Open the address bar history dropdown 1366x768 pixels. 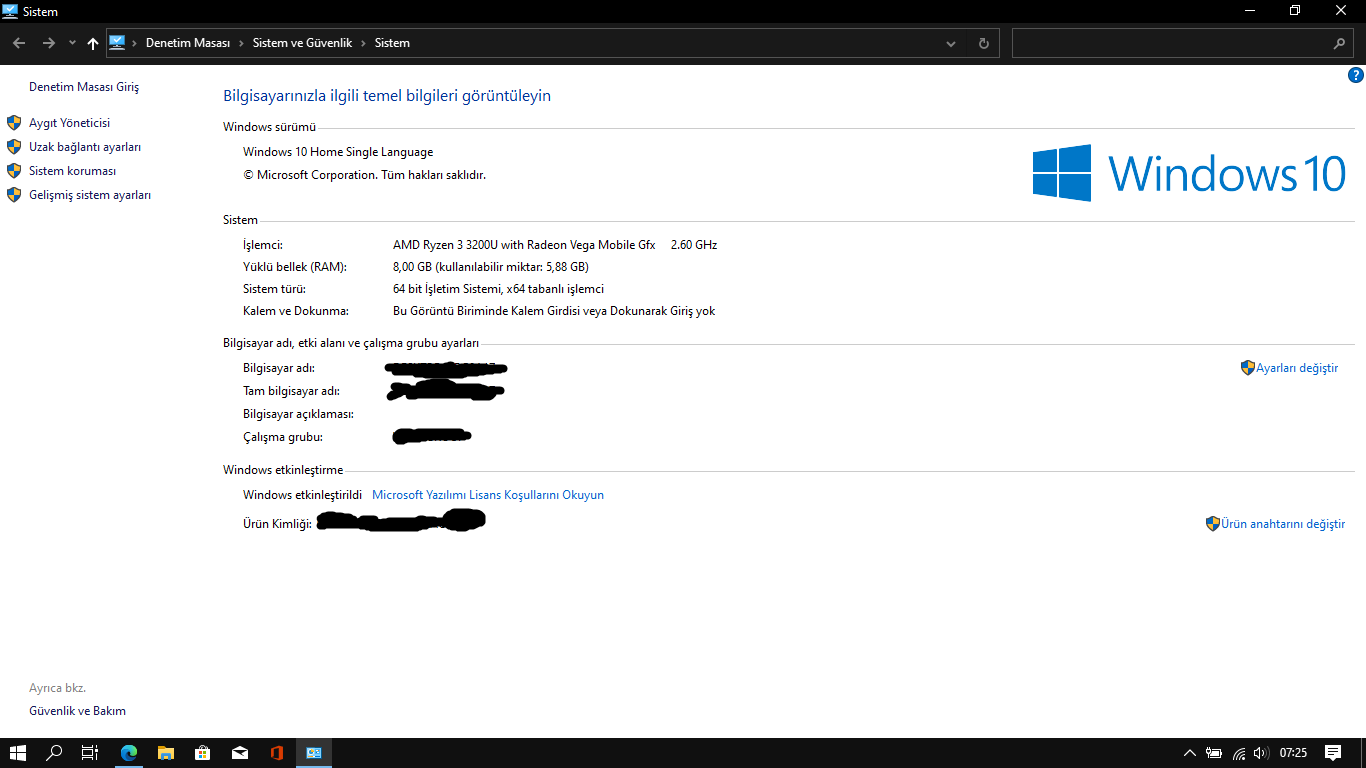click(951, 43)
